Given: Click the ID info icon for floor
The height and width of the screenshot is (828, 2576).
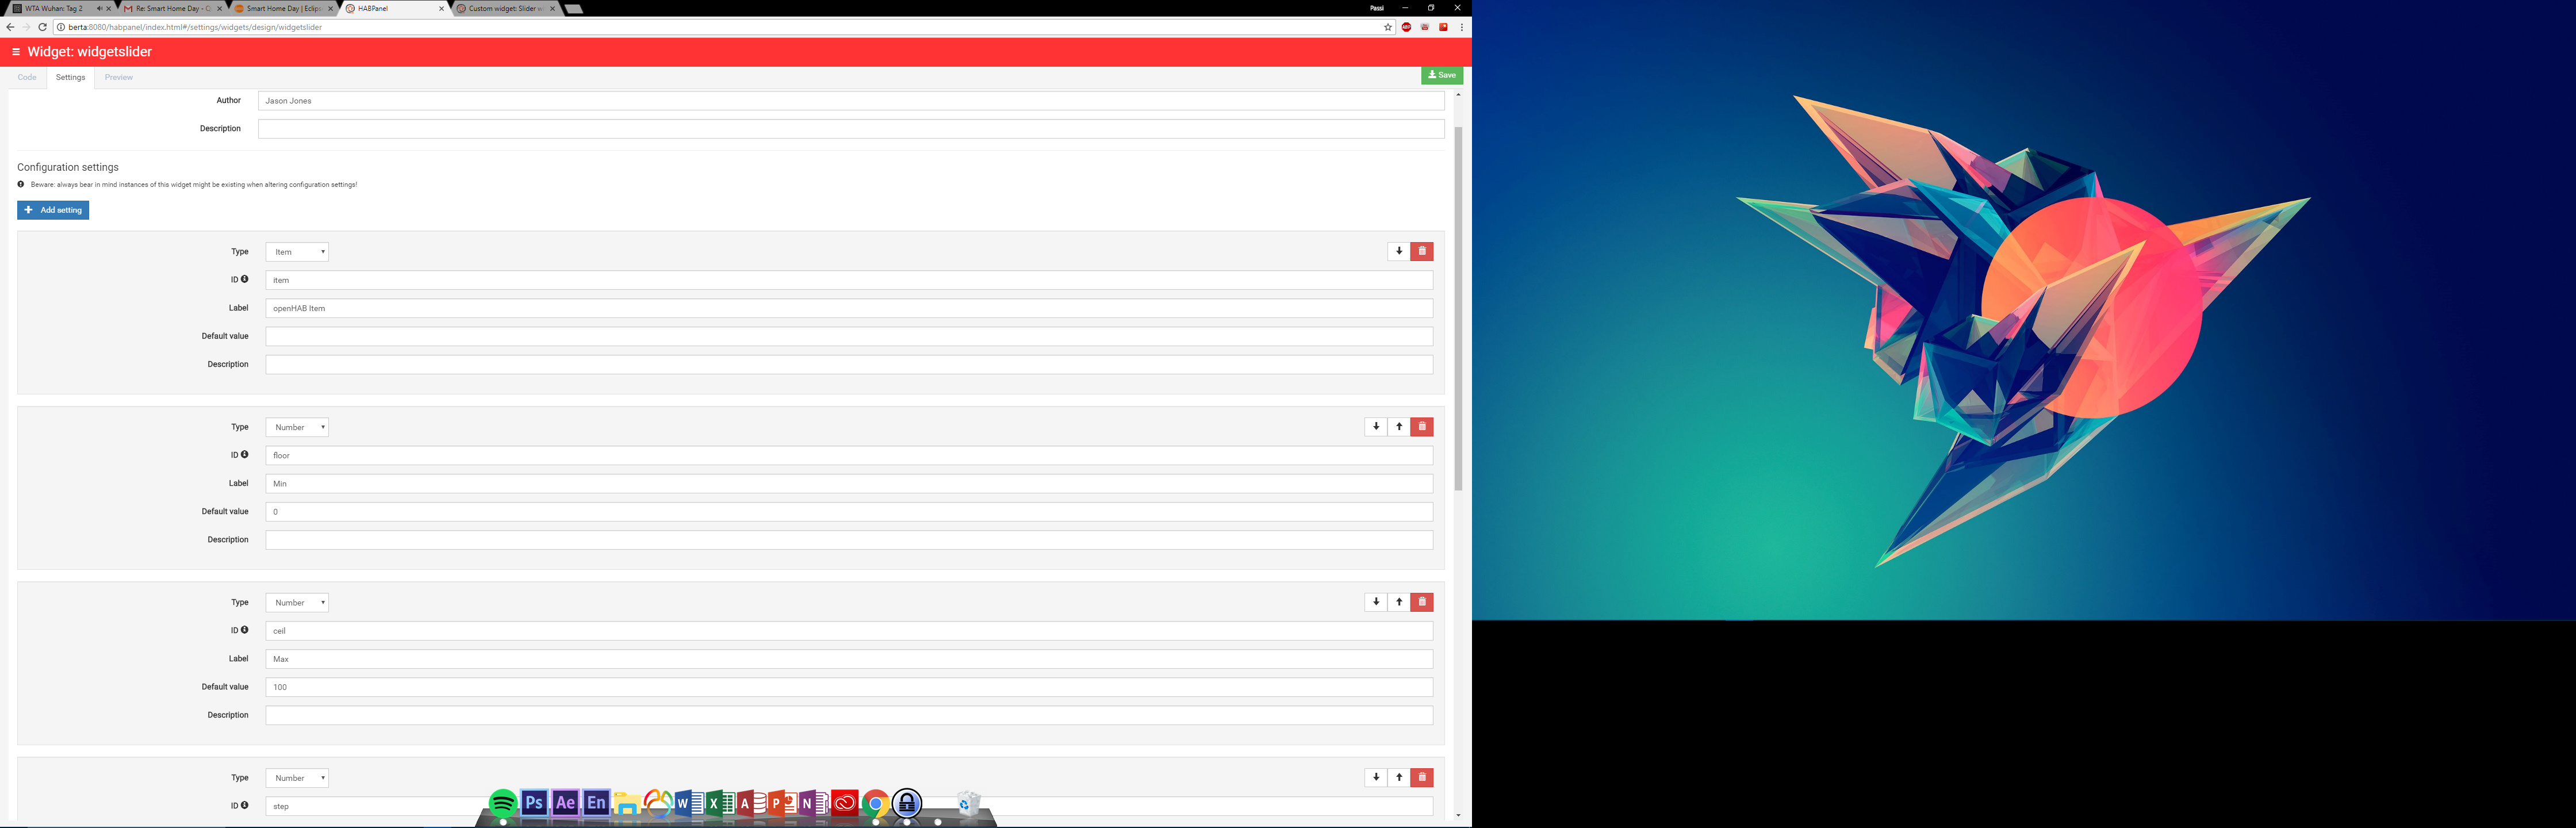Looking at the screenshot, I should pos(244,455).
